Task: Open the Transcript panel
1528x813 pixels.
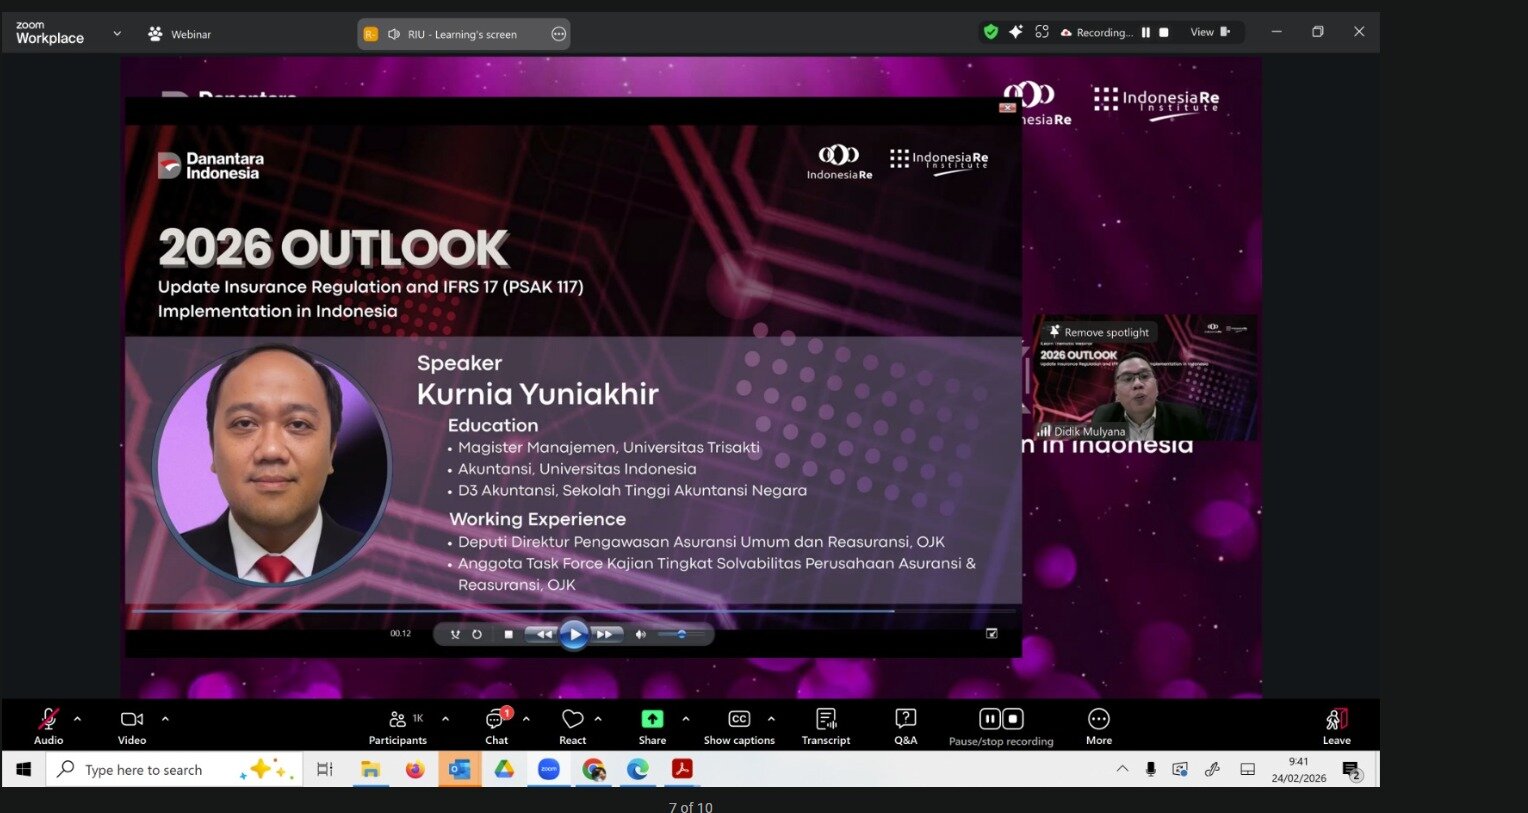Action: (x=826, y=724)
